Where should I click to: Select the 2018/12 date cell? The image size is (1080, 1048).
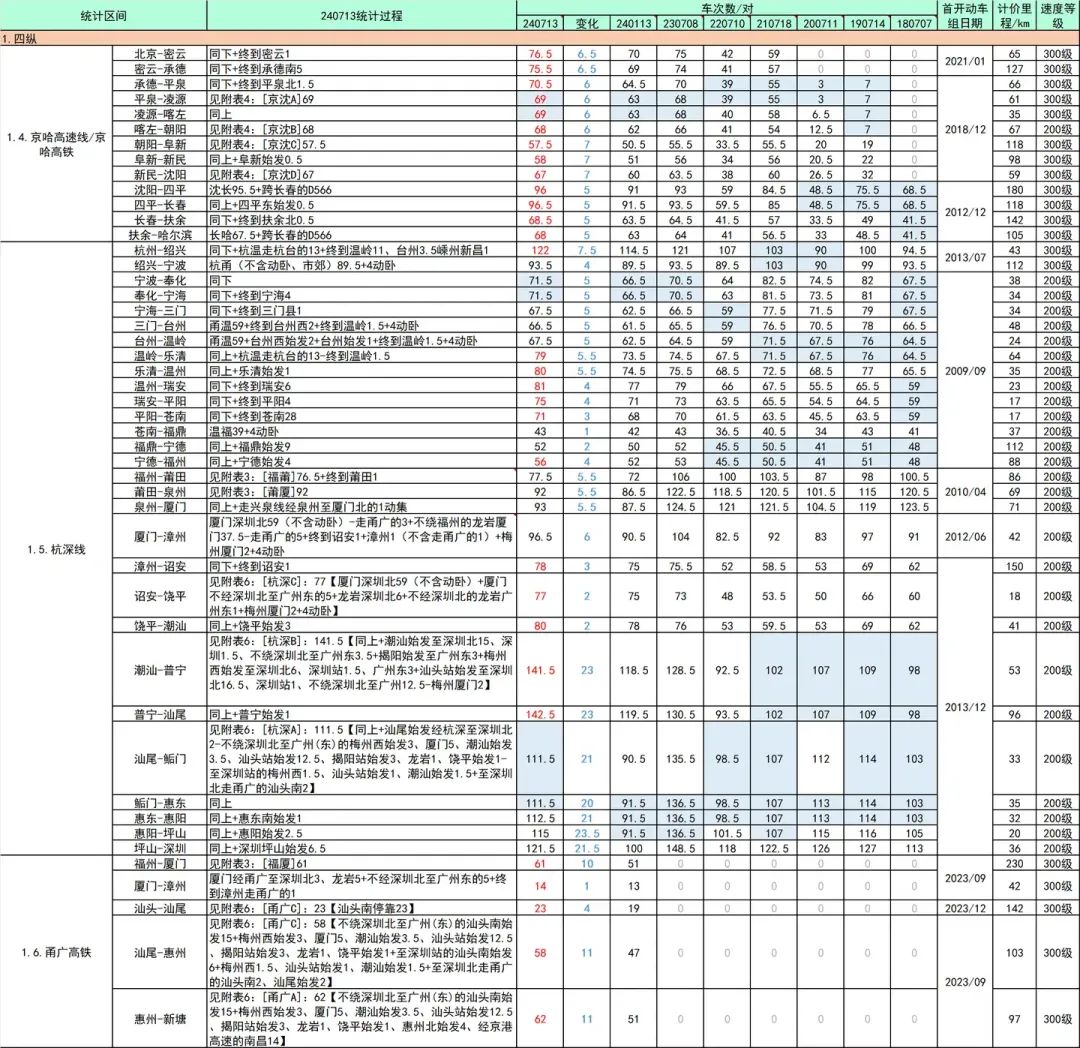[965, 129]
